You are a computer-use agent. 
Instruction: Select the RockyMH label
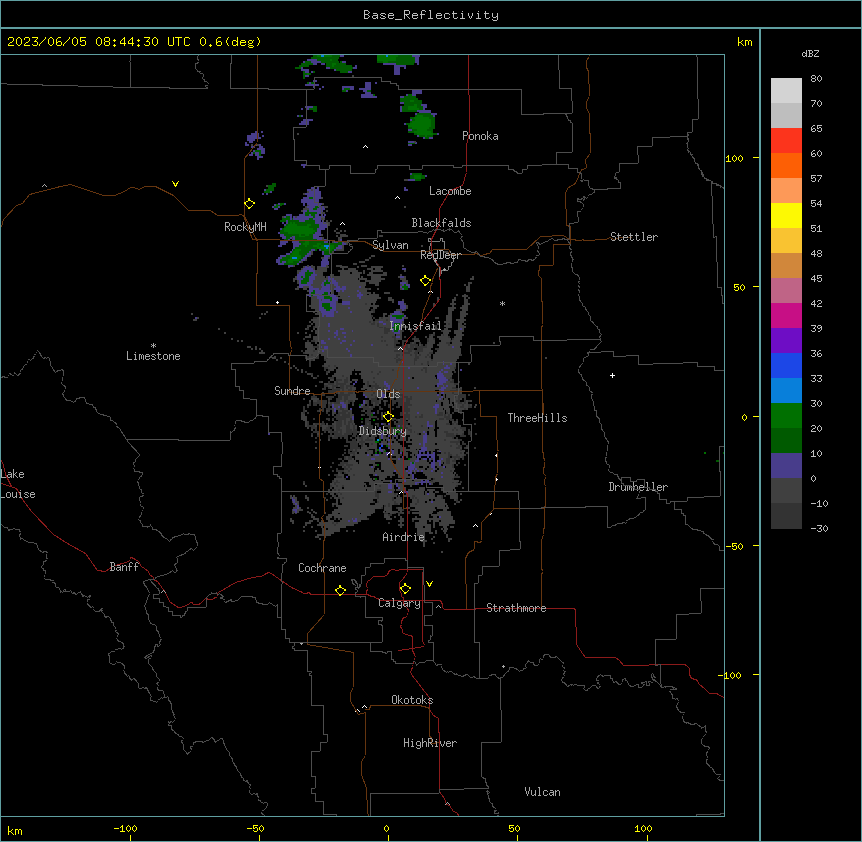click(245, 227)
